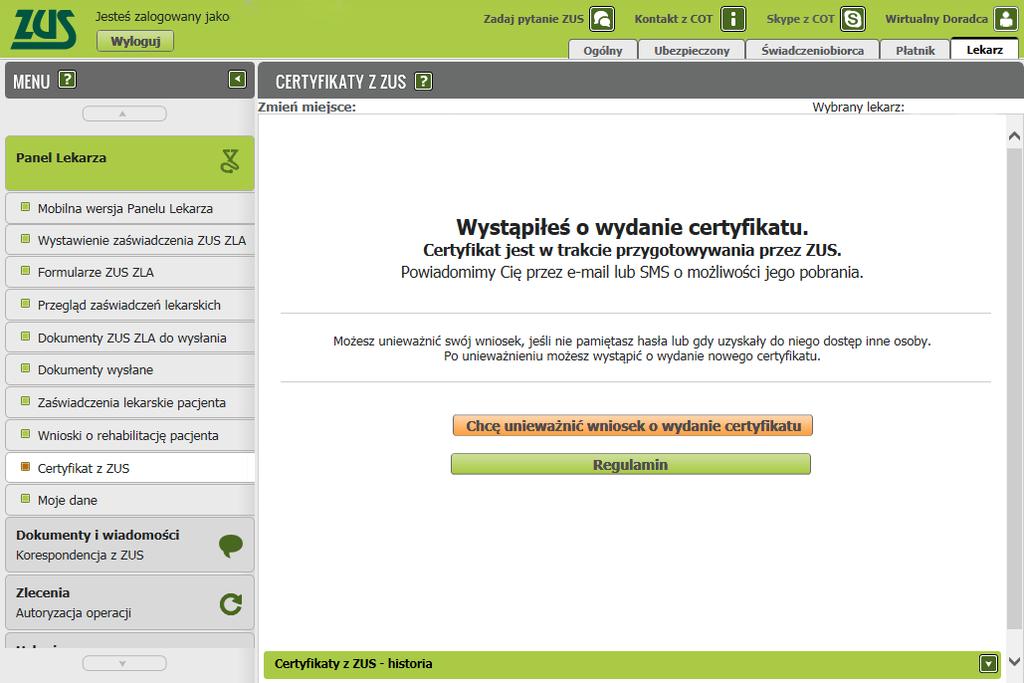Open help icon beside Certyfikaty z ZUS
This screenshot has width=1024, height=683.
424,81
